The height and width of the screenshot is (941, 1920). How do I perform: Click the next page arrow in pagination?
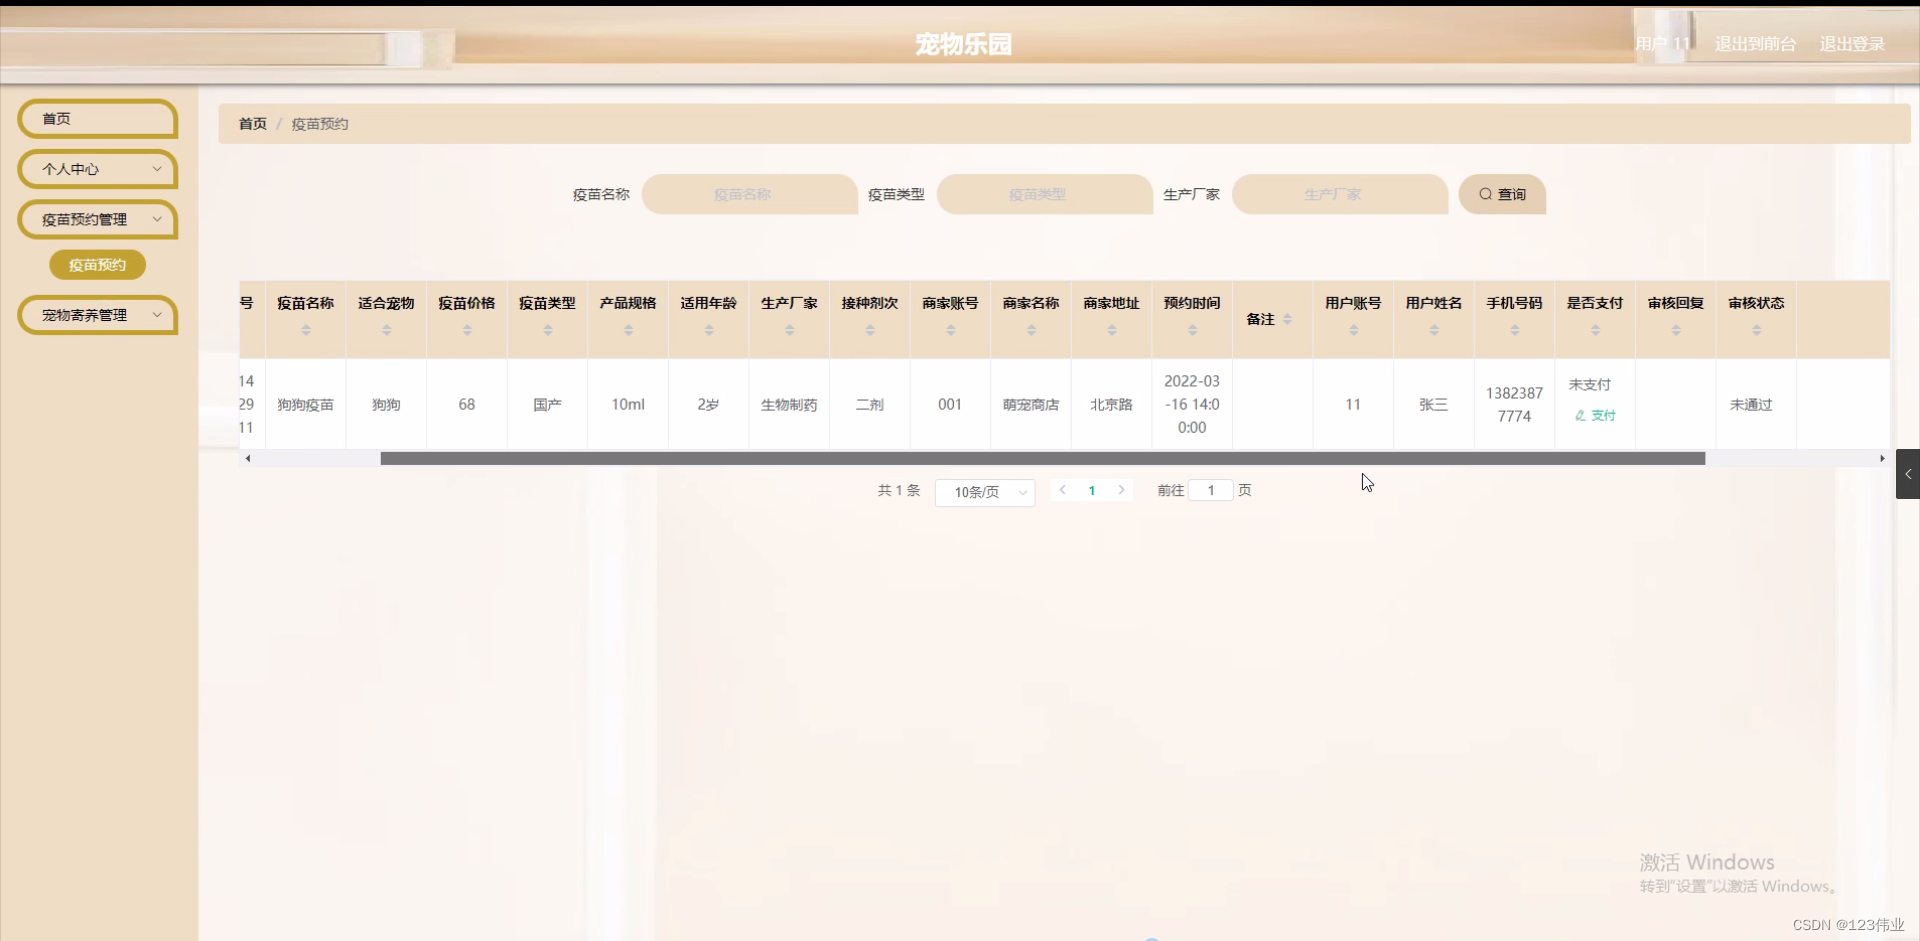[1122, 490]
